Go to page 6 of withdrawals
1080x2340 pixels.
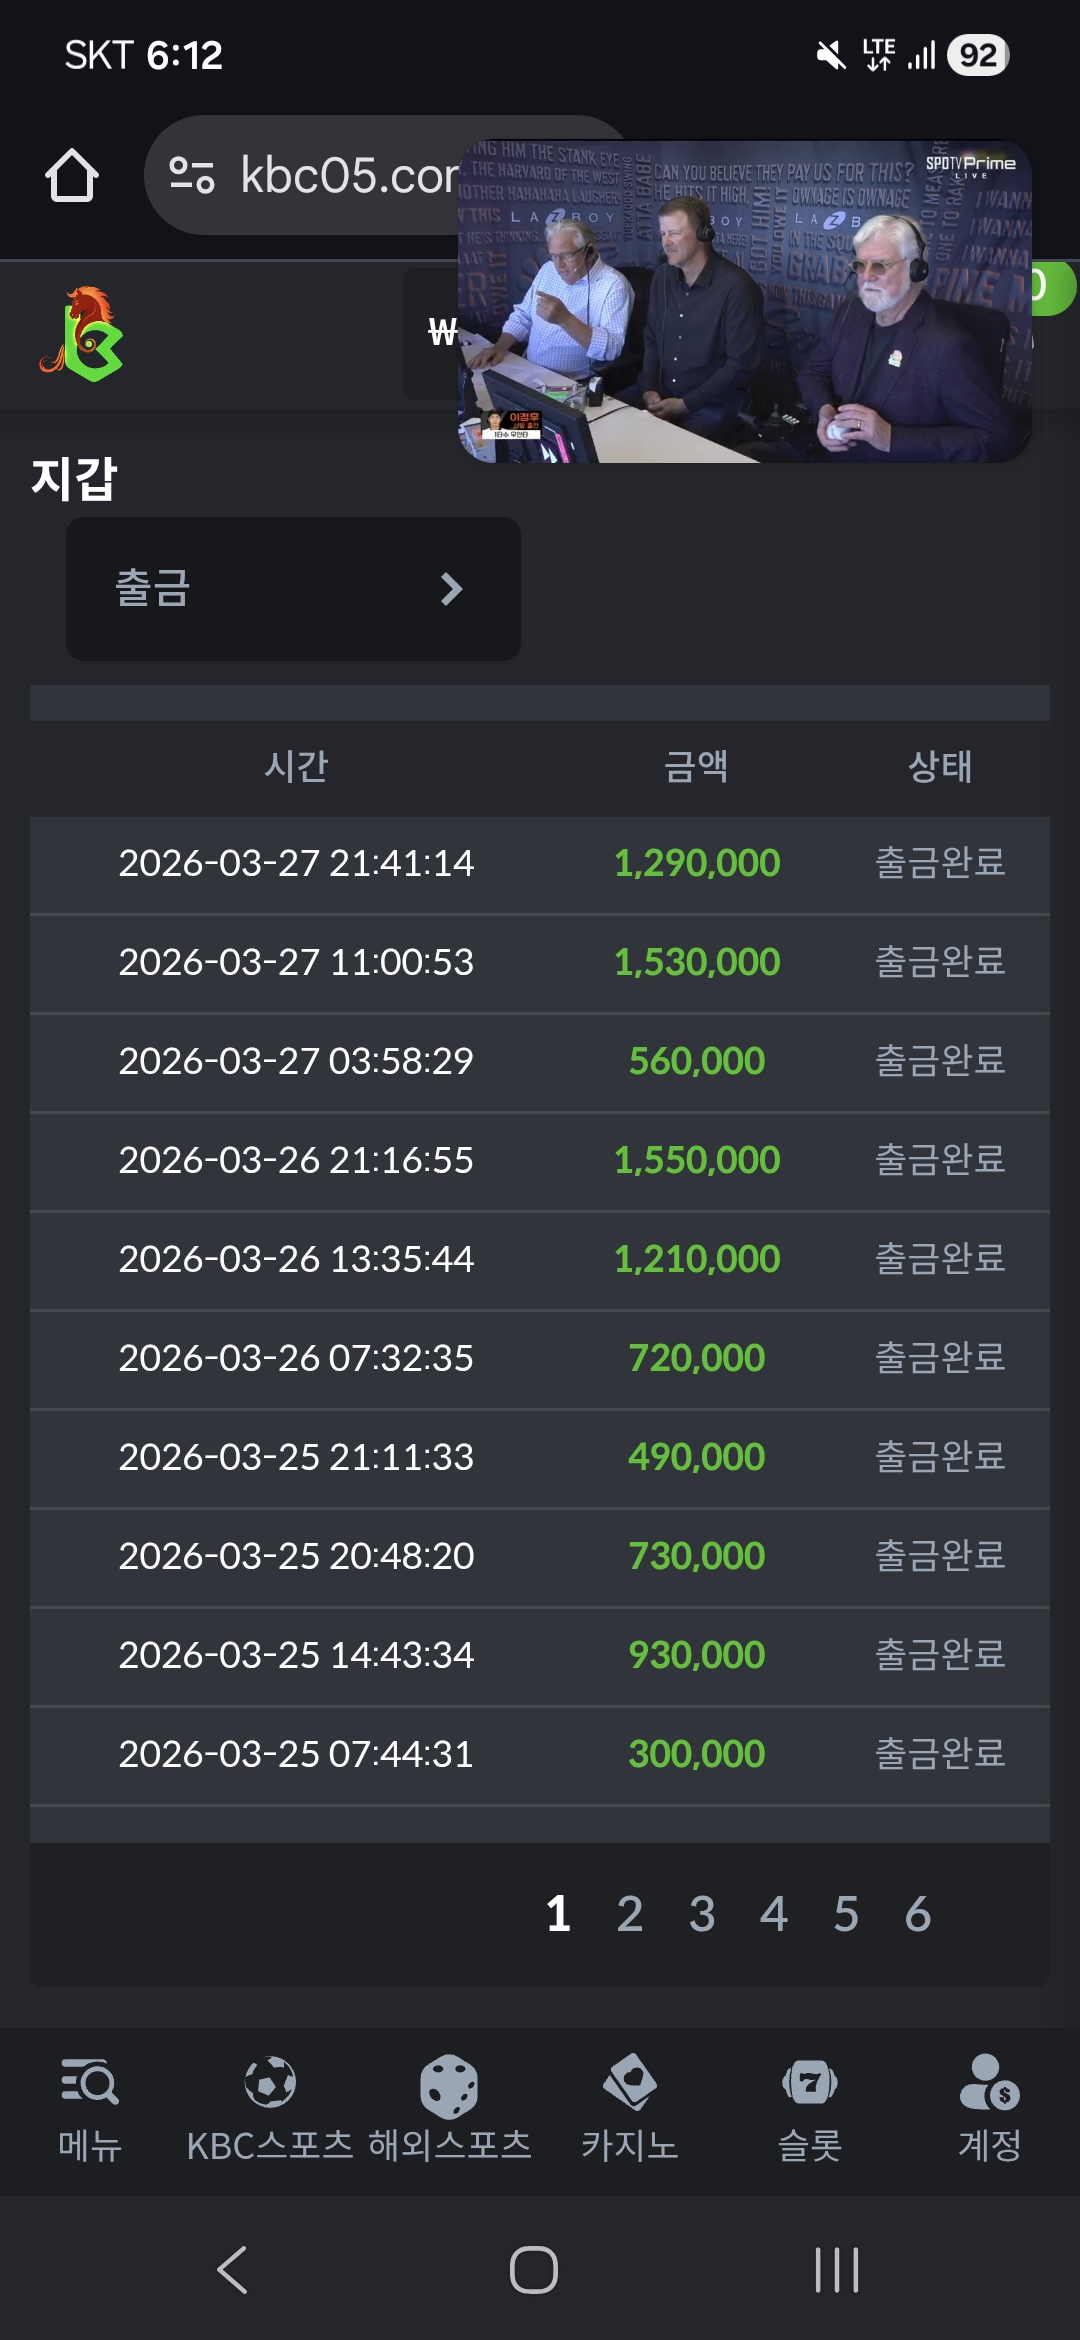[918, 1914]
